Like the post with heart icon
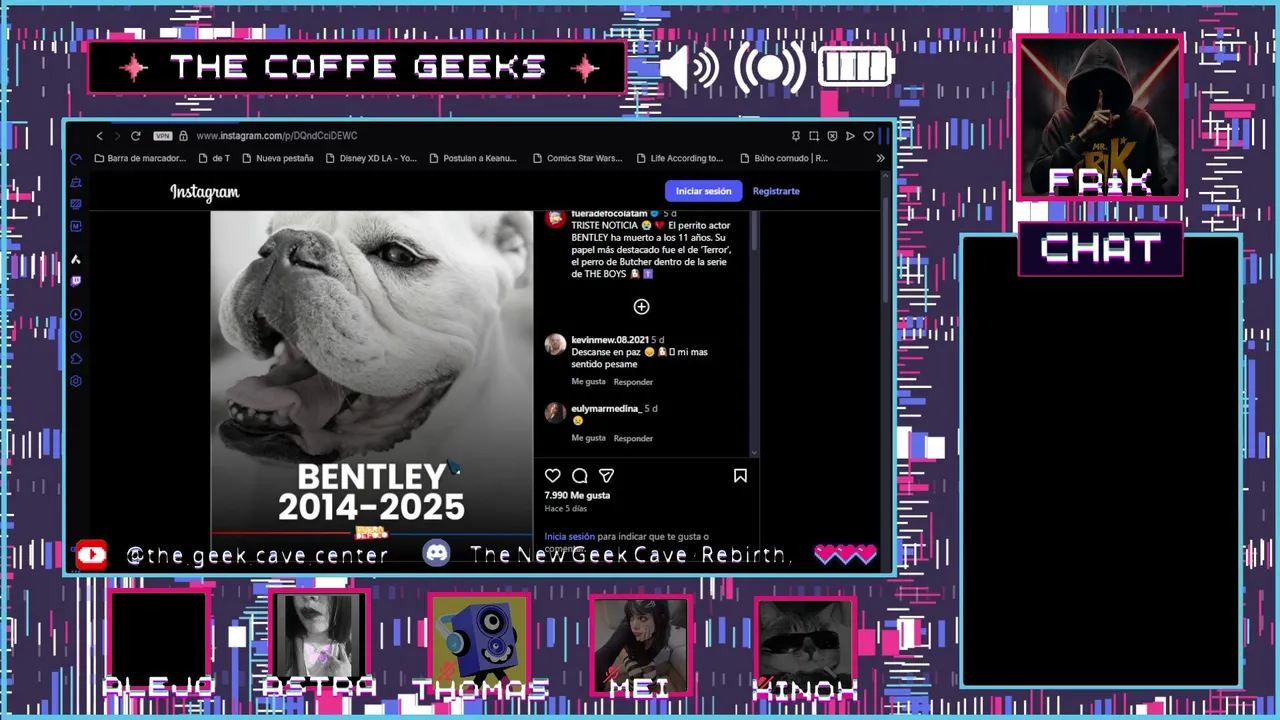1280x720 pixels. point(553,476)
